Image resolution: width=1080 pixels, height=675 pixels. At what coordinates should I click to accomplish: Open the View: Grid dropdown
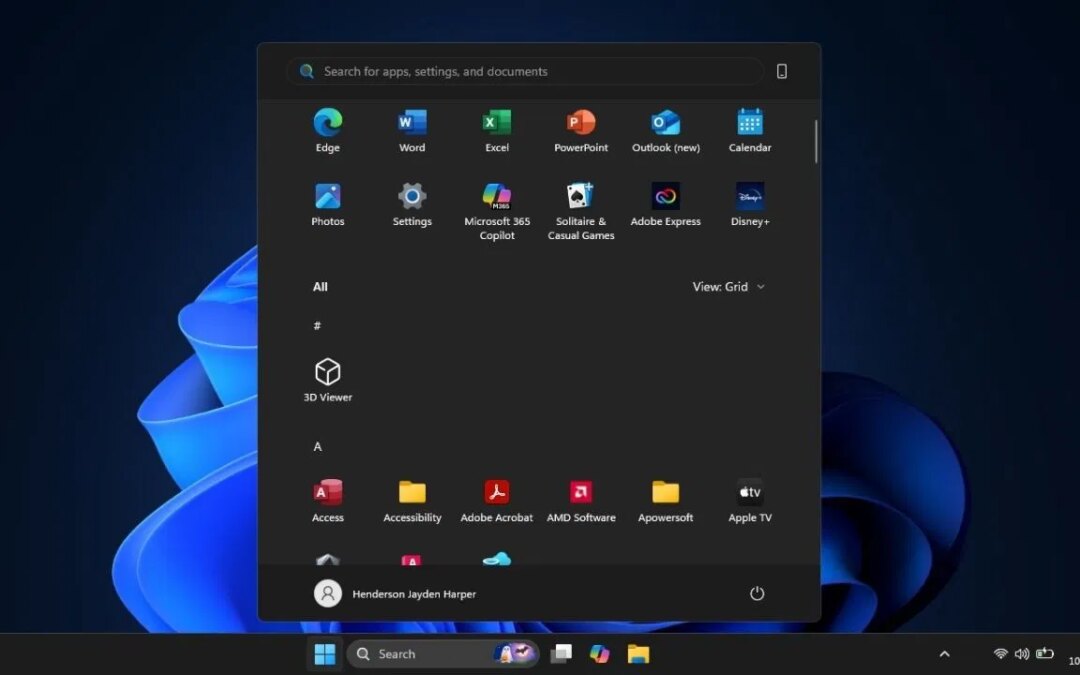[x=729, y=287]
